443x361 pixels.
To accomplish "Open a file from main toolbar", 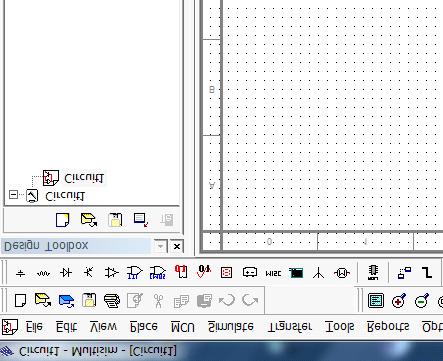I will (x=43, y=300).
